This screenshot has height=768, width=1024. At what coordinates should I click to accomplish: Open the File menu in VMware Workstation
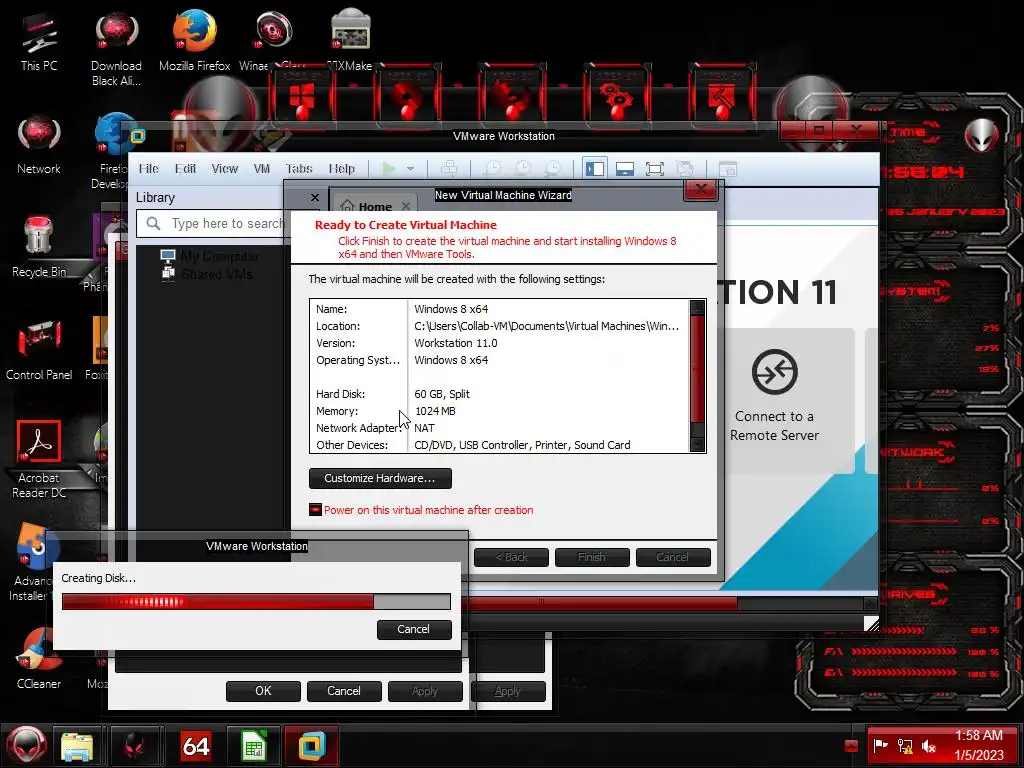(x=149, y=168)
